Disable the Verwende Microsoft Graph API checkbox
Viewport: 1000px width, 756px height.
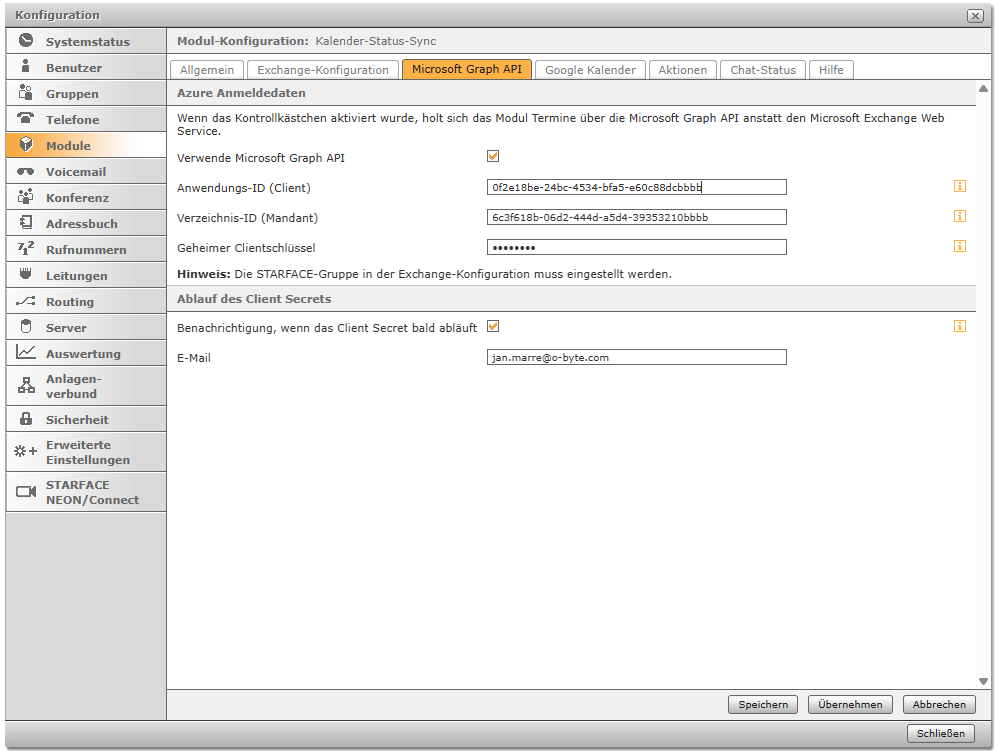(492, 157)
